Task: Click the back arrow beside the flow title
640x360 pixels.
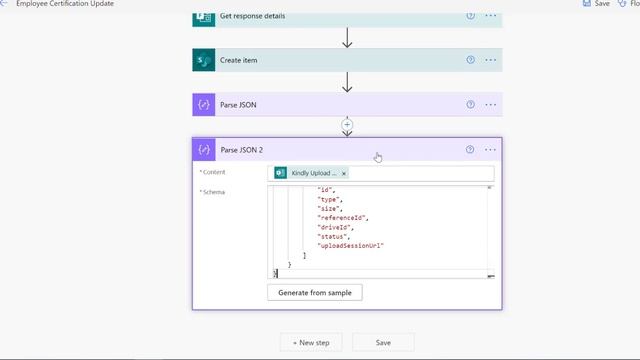Action: click(4, 3)
